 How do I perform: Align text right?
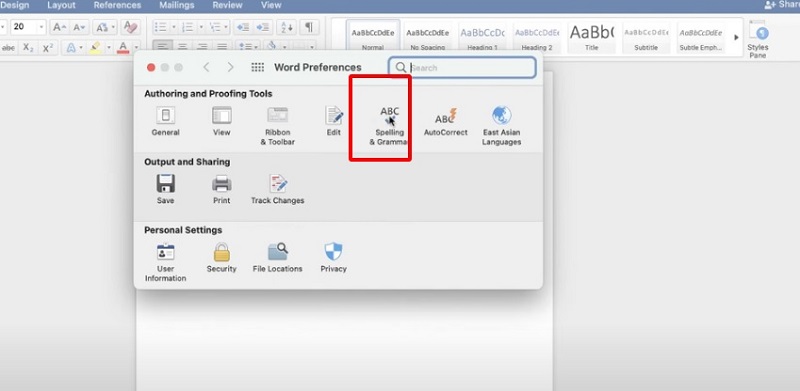click(x=202, y=46)
